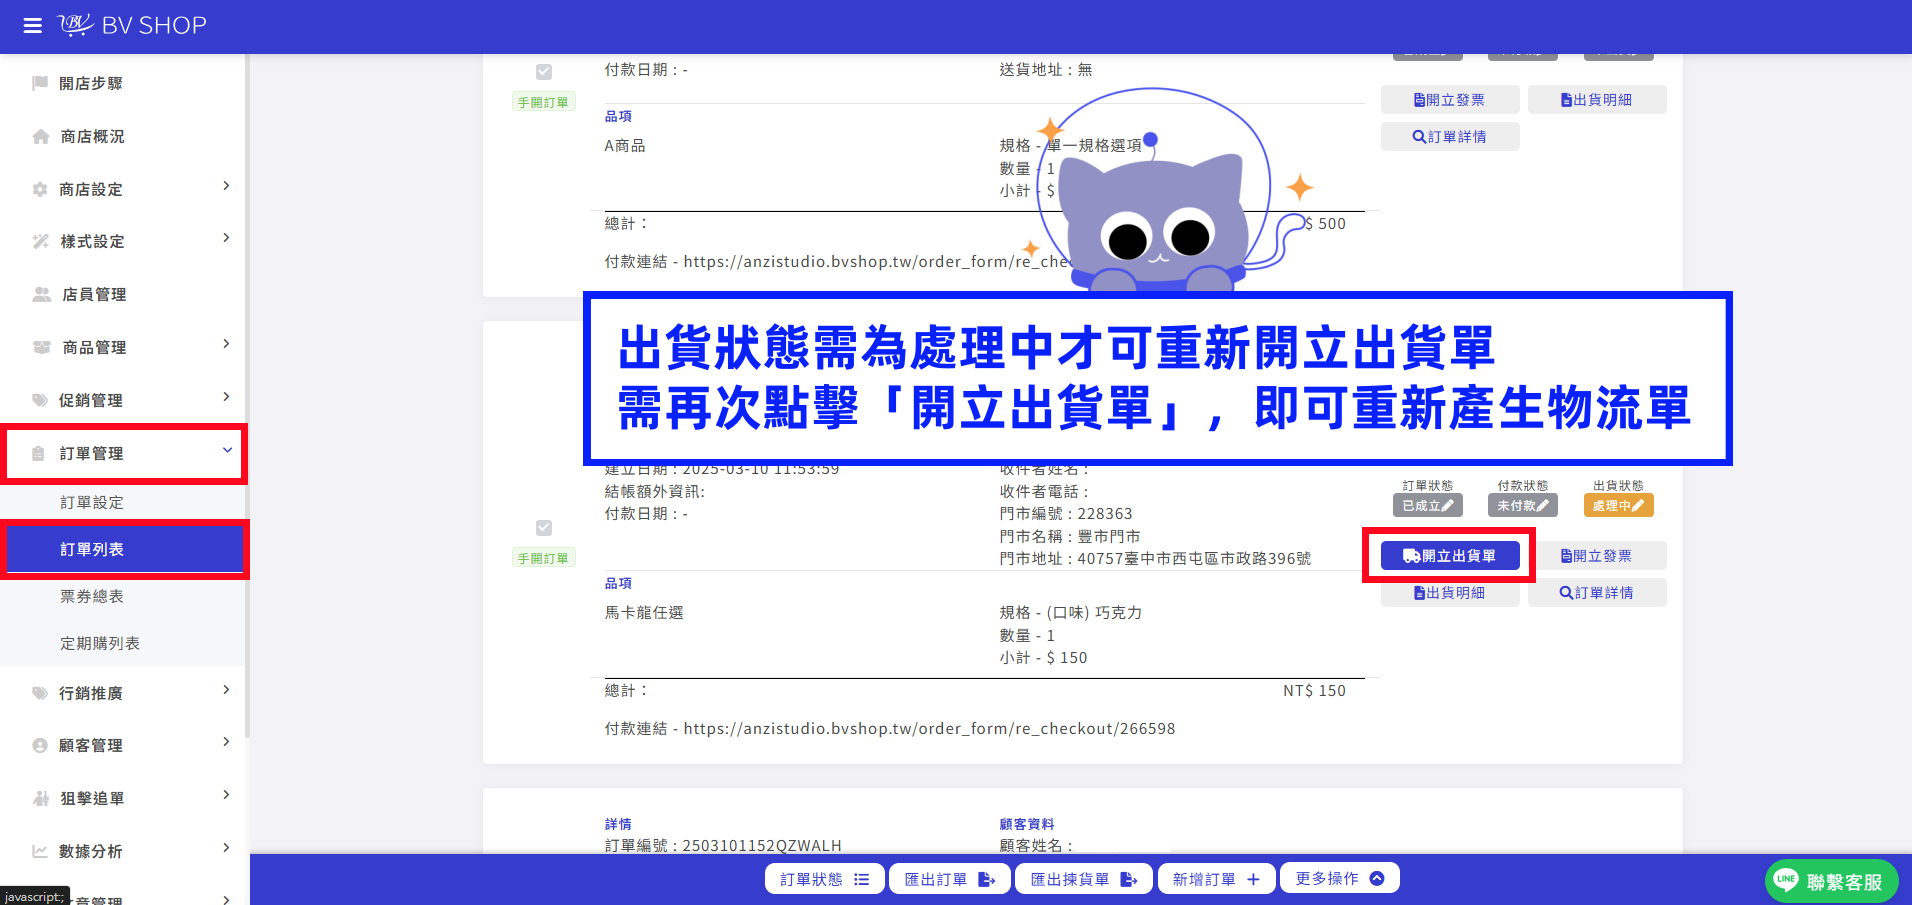The image size is (1912, 905).
Task: Click 新增訂單 in bottom toolbar
Action: [1216, 879]
